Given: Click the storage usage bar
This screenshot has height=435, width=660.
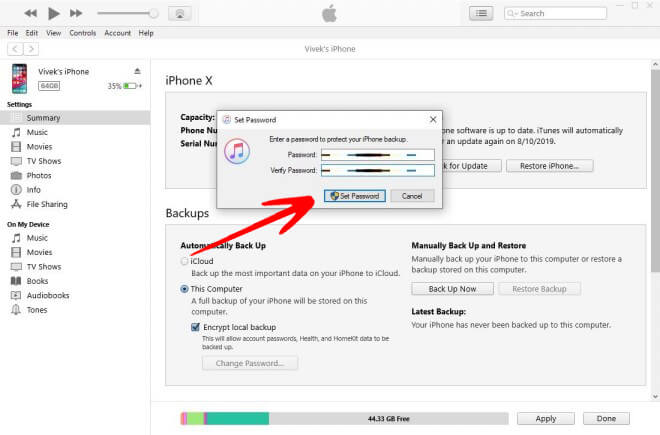Looking at the screenshot, I should pyautogui.click(x=344, y=419).
